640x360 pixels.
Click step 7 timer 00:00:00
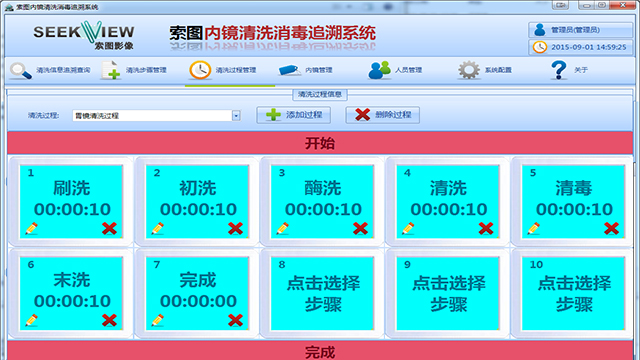click(198, 301)
